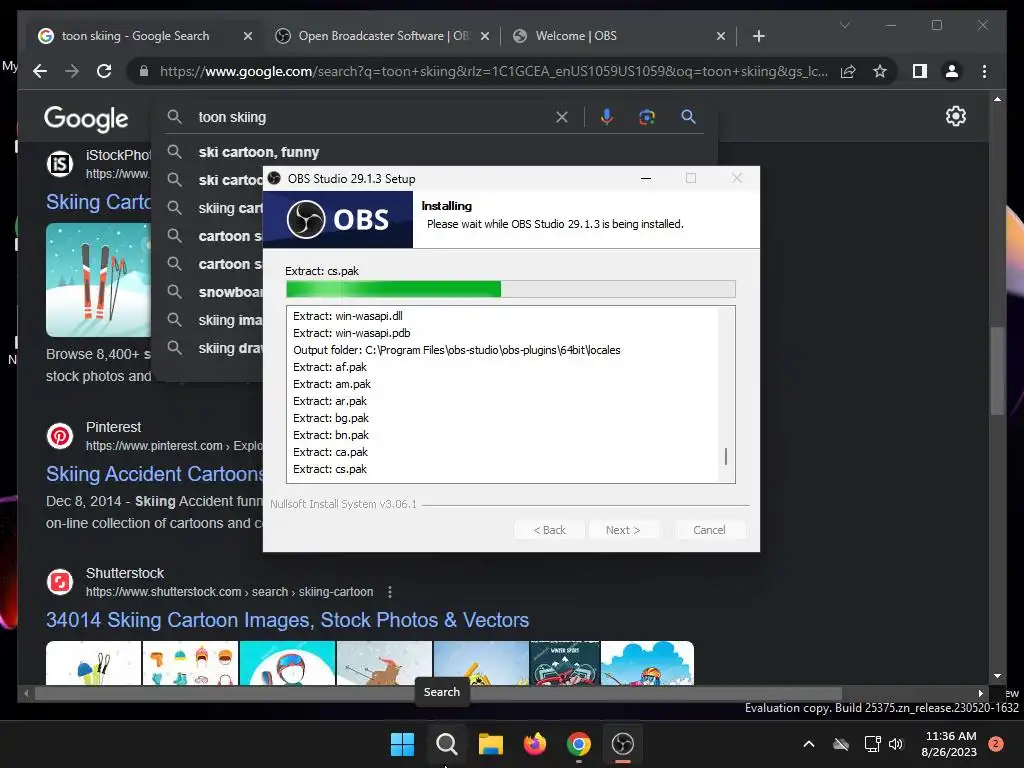
Task: Open the skis illustration thumbnail
Action: pyautogui.click(x=99, y=280)
